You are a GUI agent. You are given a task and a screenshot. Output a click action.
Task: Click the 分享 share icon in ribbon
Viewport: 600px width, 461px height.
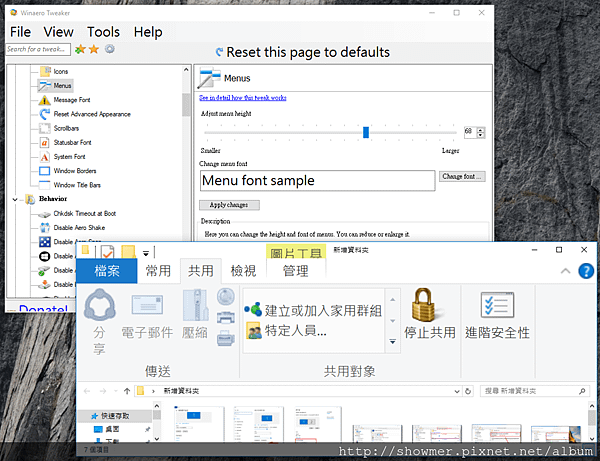pos(99,305)
